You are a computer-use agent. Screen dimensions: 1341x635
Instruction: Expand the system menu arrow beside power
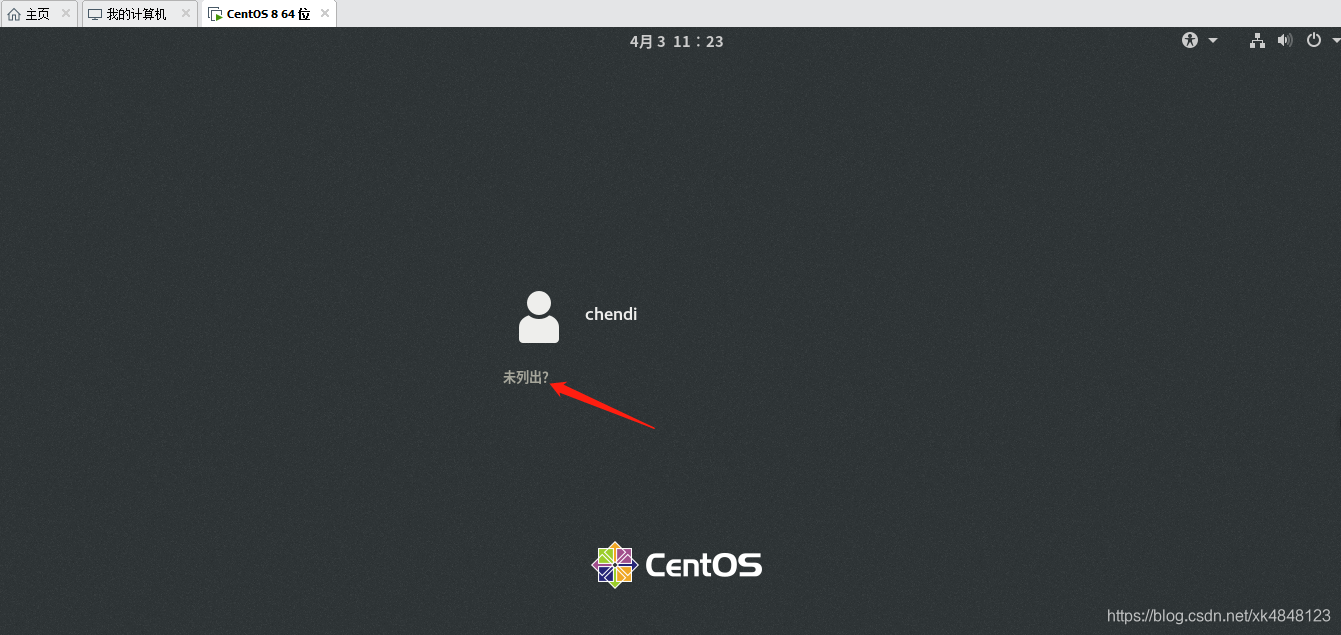tap(1336, 41)
